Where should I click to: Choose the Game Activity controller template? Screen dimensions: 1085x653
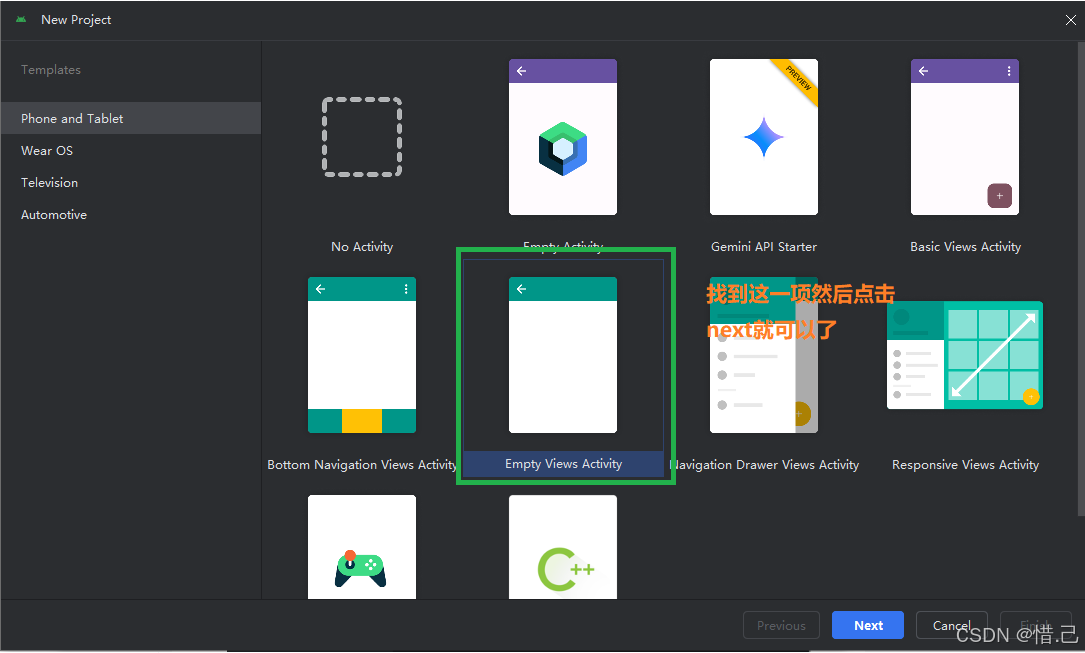click(362, 547)
